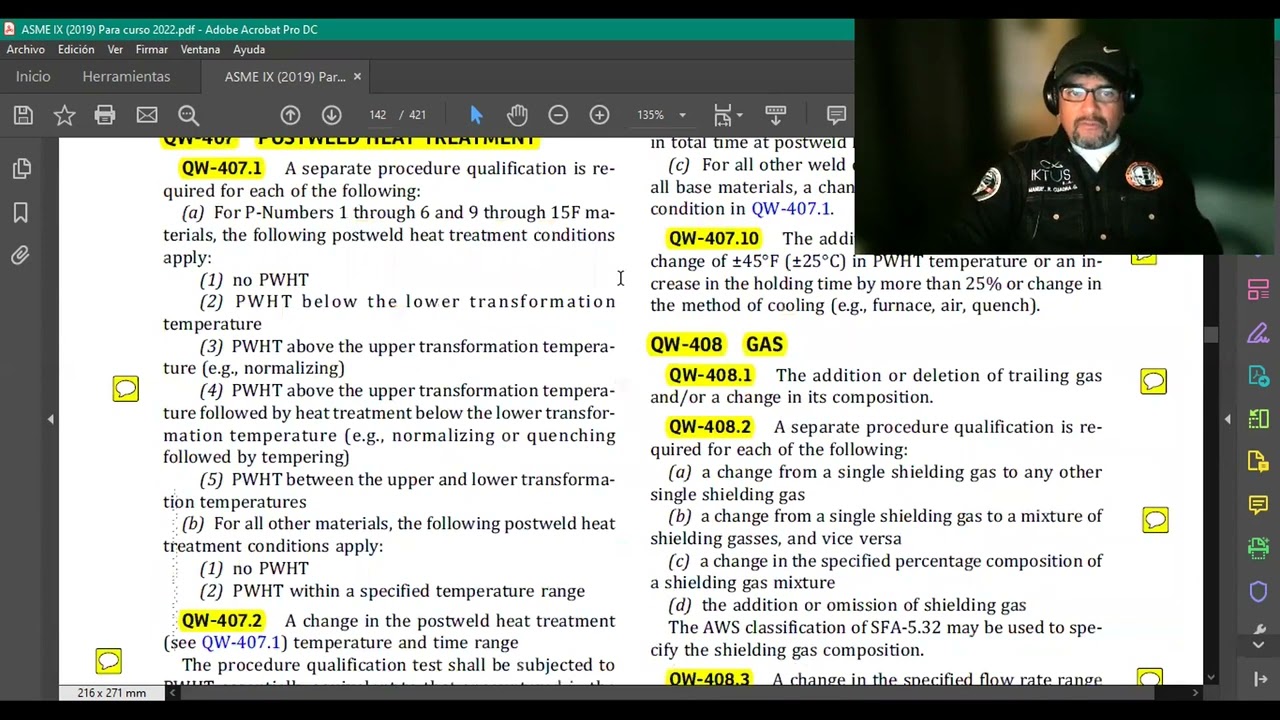Viewport: 1280px width, 720px height.
Task: Open the Ver menu
Action: point(115,50)
